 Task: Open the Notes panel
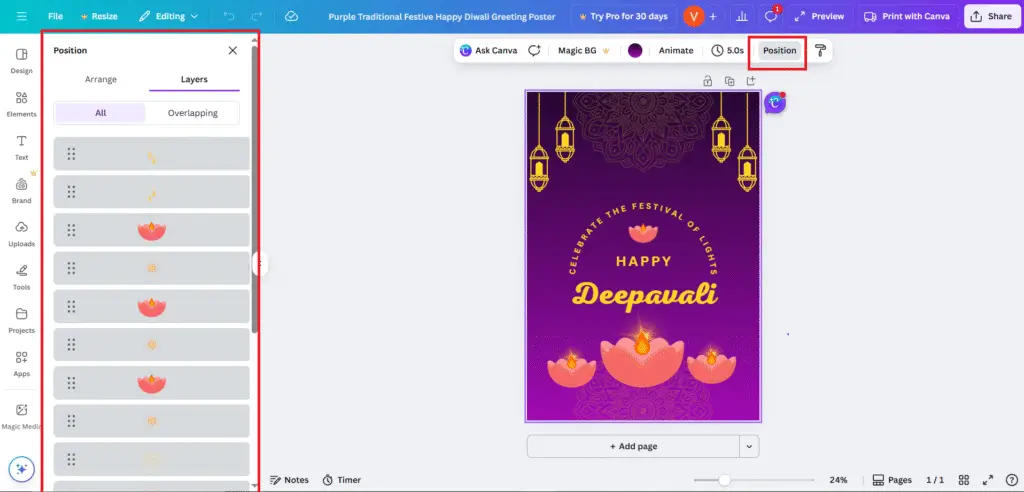[289, 480]
